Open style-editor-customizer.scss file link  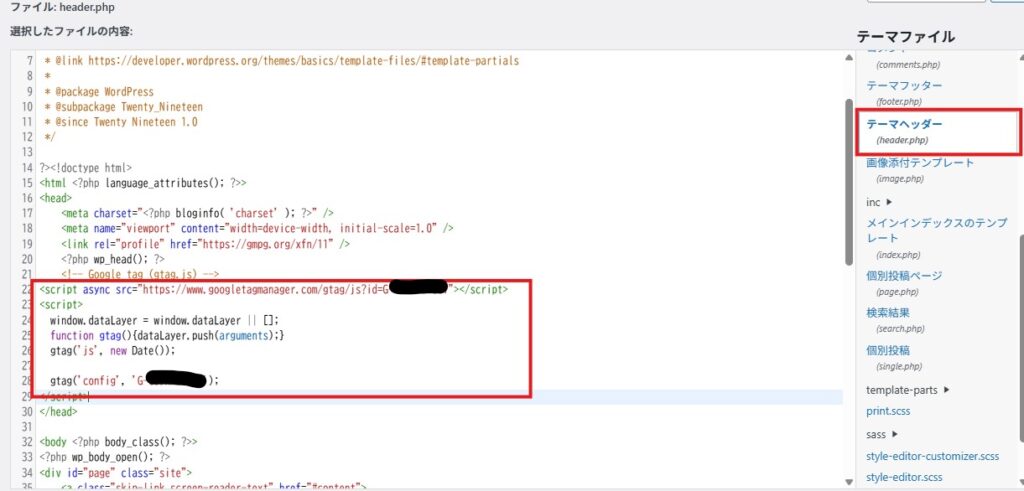pos(933,456)
